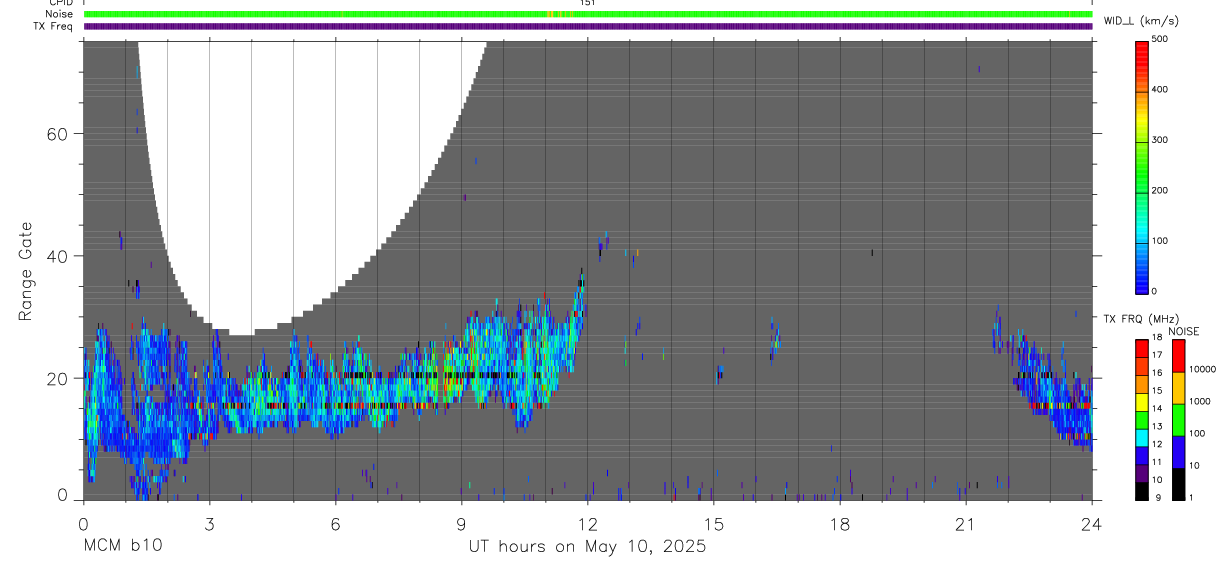The width and height of the screenshot is (1228, 567).
Task: Click the MCM b10 radar beam label
Action: click(122, 546)
